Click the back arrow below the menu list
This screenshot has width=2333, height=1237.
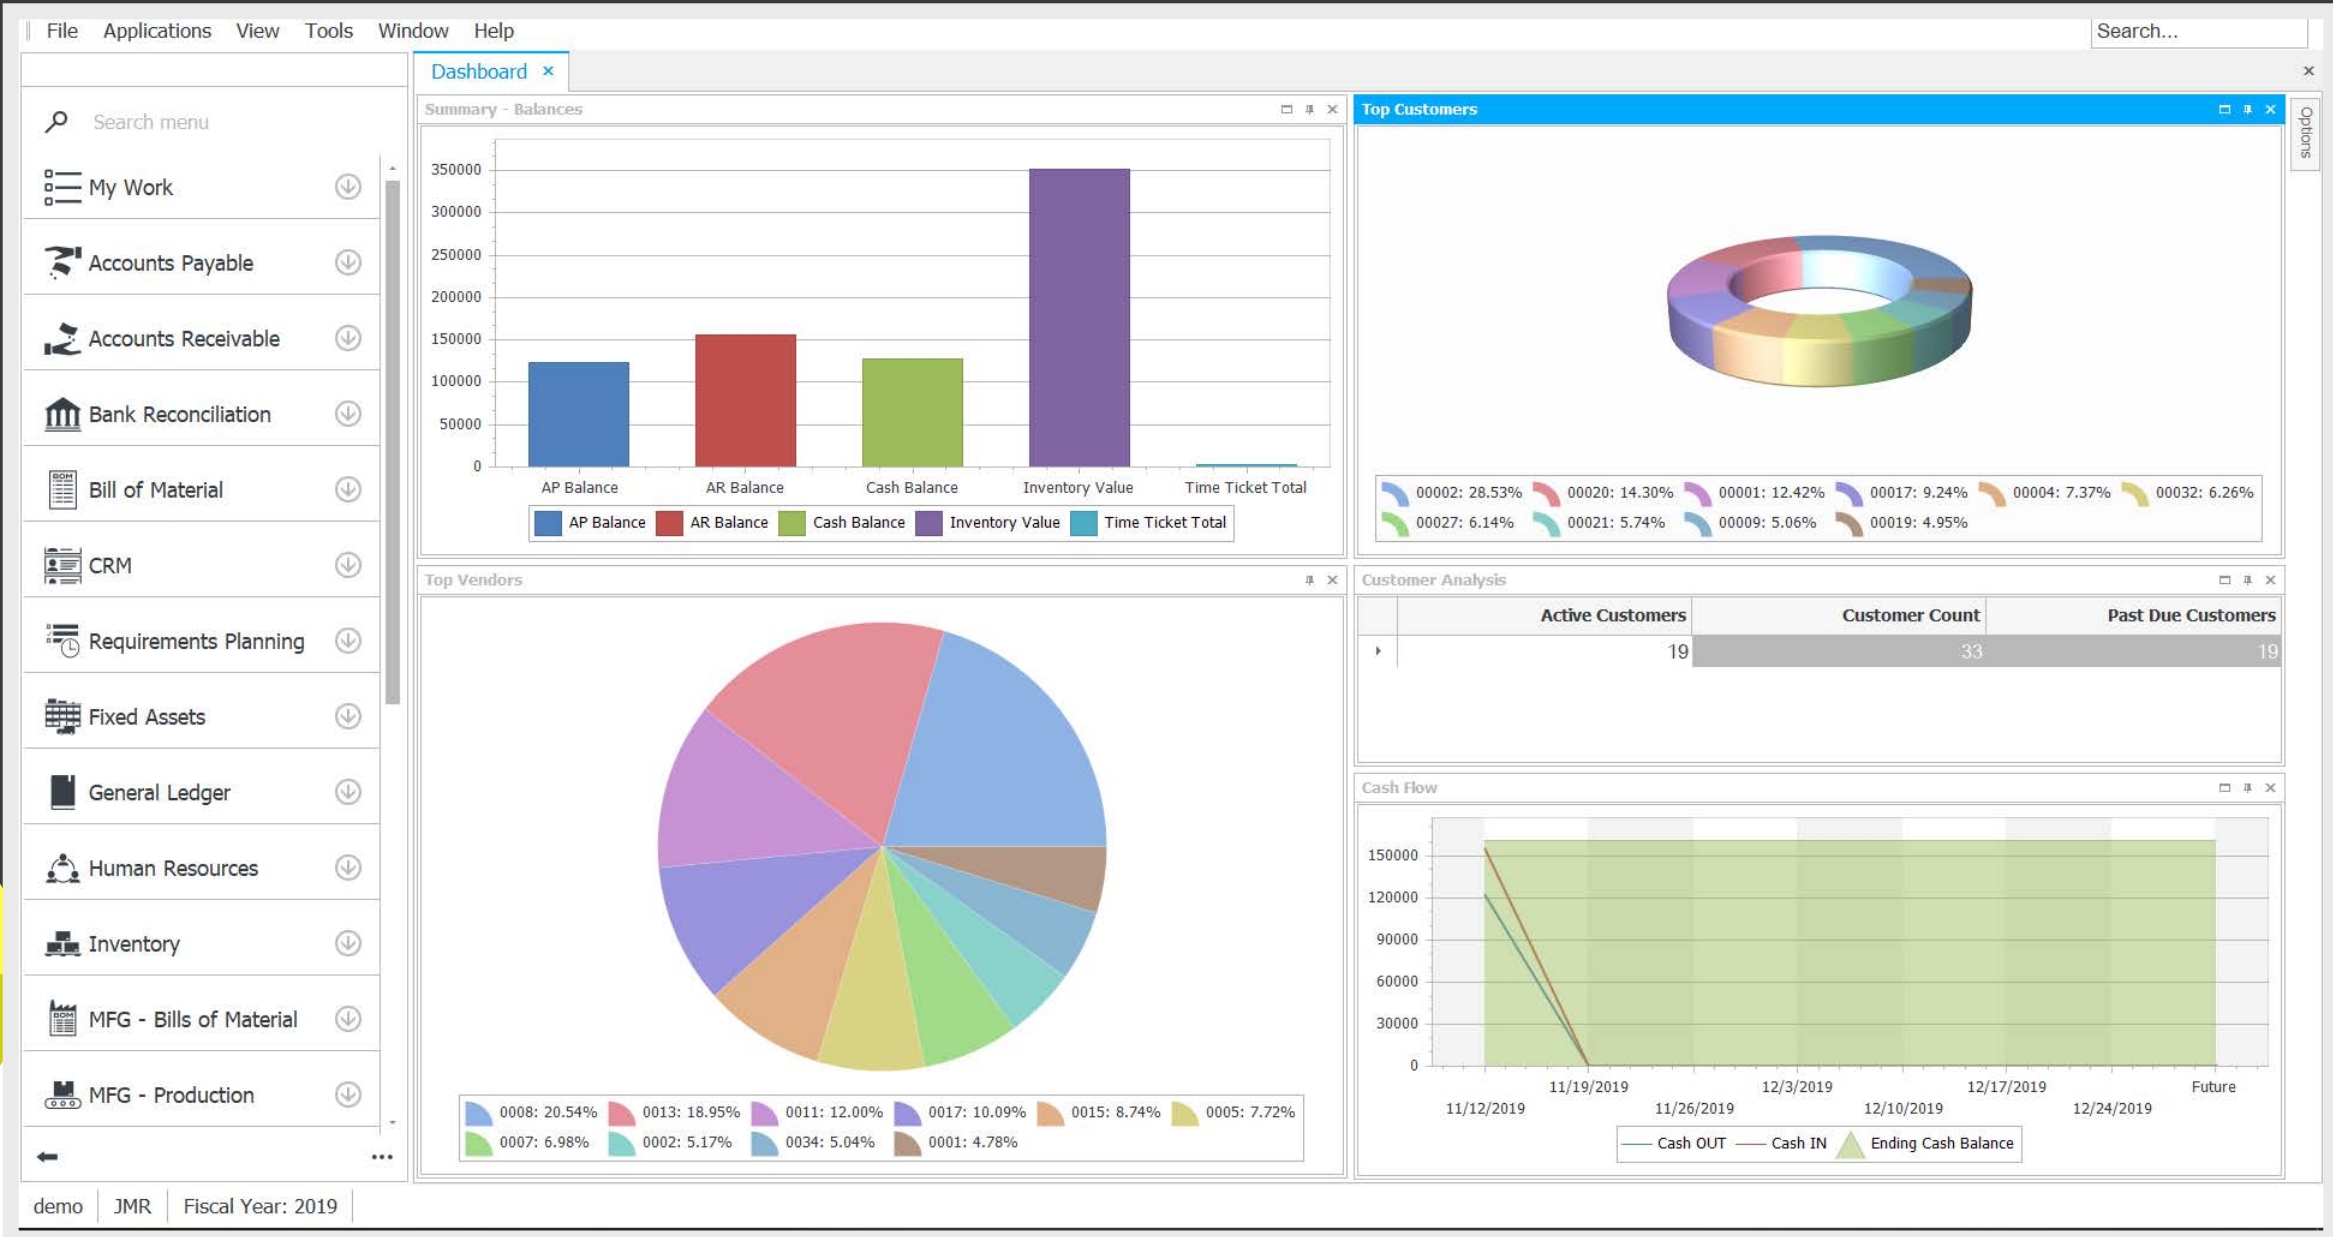(x=47, y=1156)
